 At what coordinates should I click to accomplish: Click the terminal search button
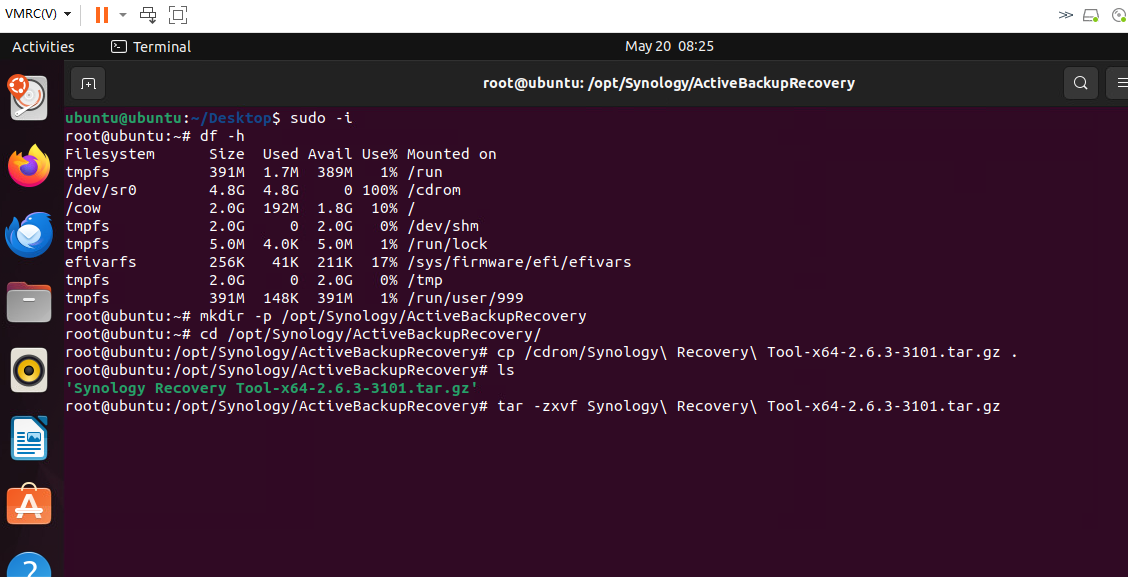pos(1081,83)
